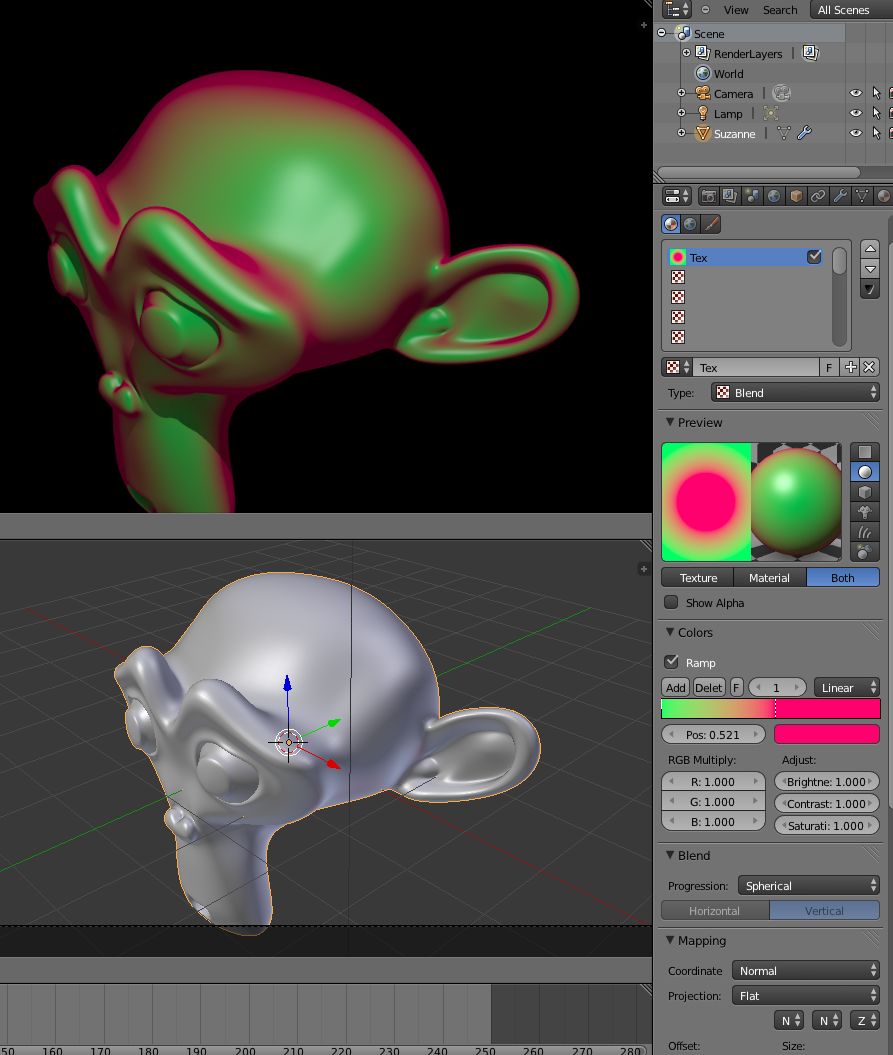Set preview to cube shape
Viewport: 893px width, 1055px height.
pos(865,492)
